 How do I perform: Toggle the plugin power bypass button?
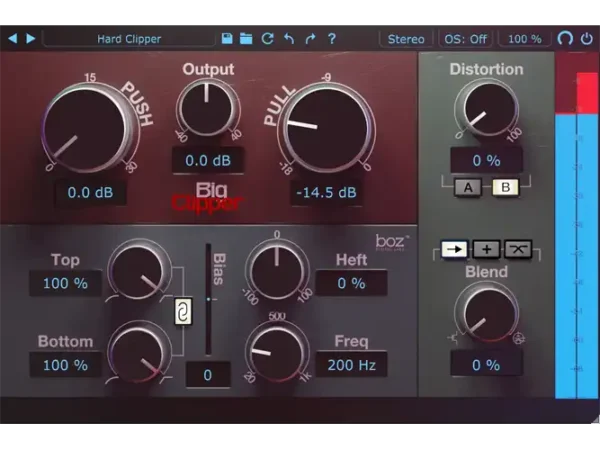(586, 39)
